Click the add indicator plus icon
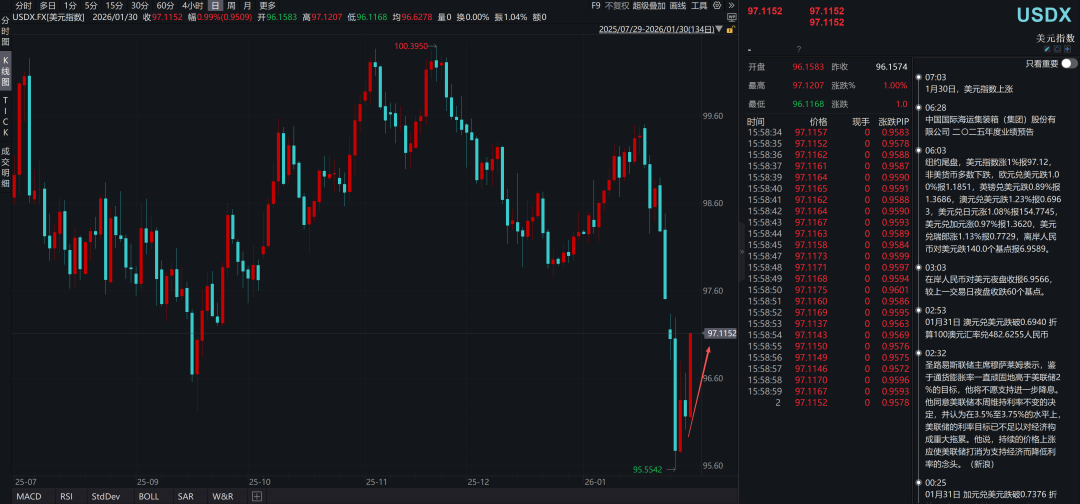1080x504 pixels. 257,496
